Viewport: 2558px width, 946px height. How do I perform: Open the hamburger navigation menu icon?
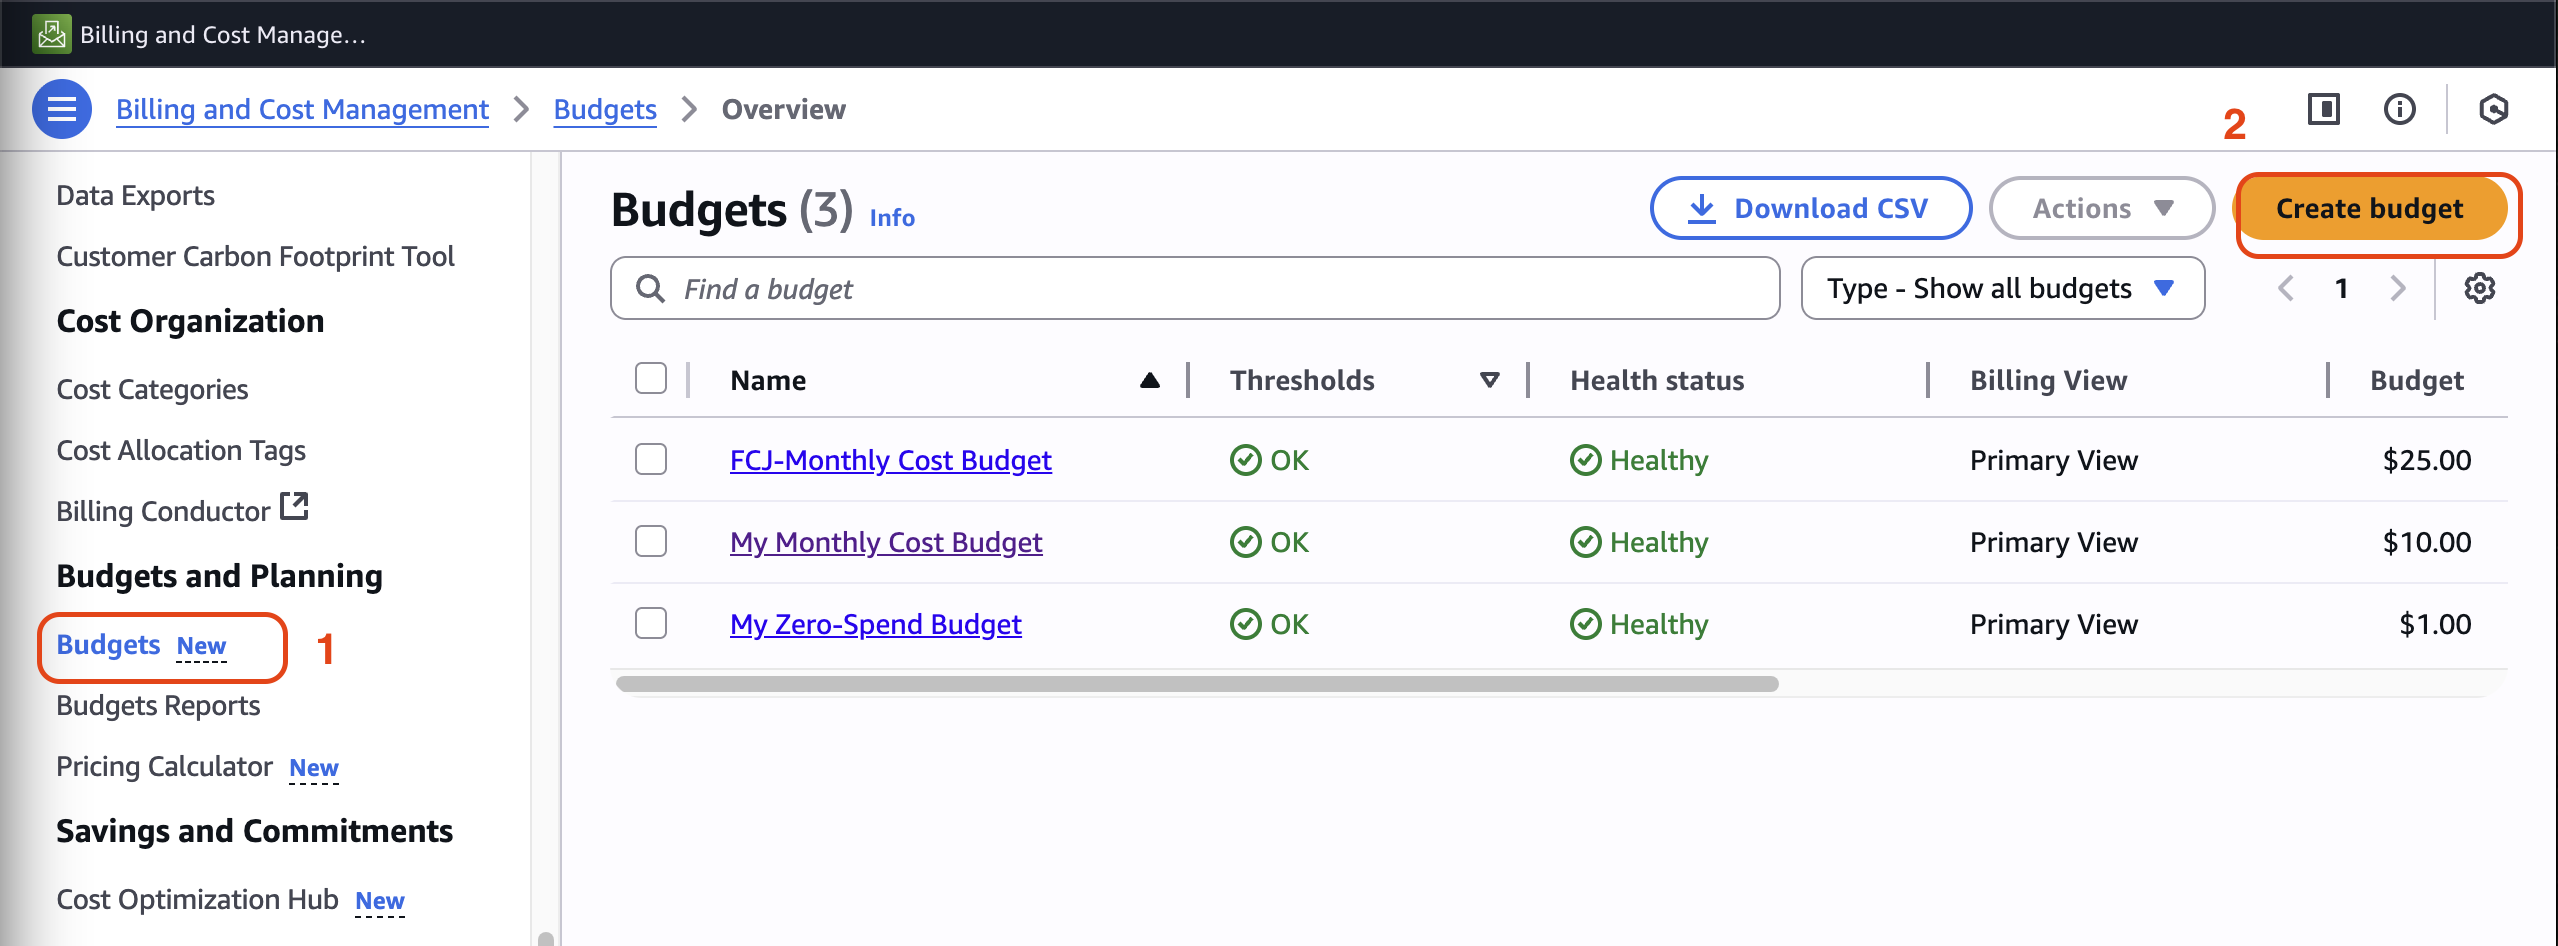click(61, 109)
